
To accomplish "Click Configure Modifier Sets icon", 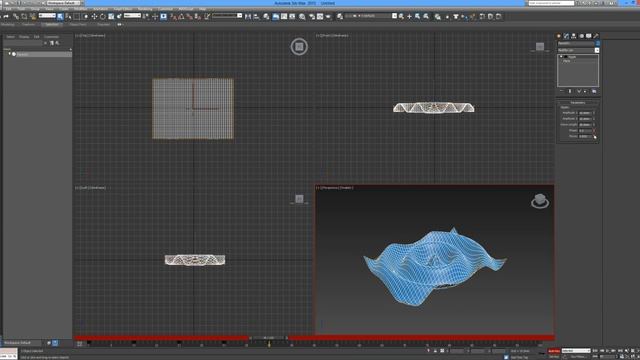I will (594, 91).
